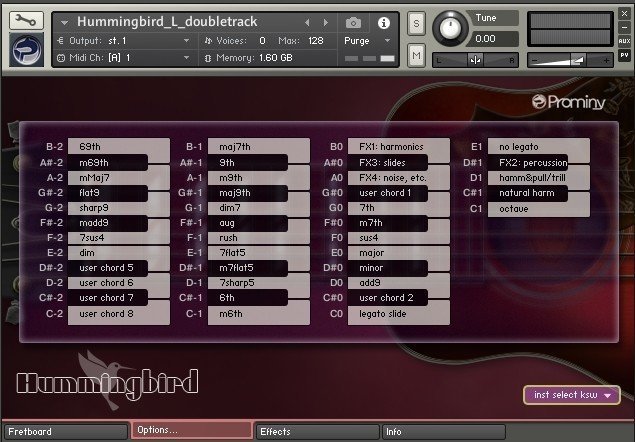Click the Voices note icon

[x=208, y=41]
